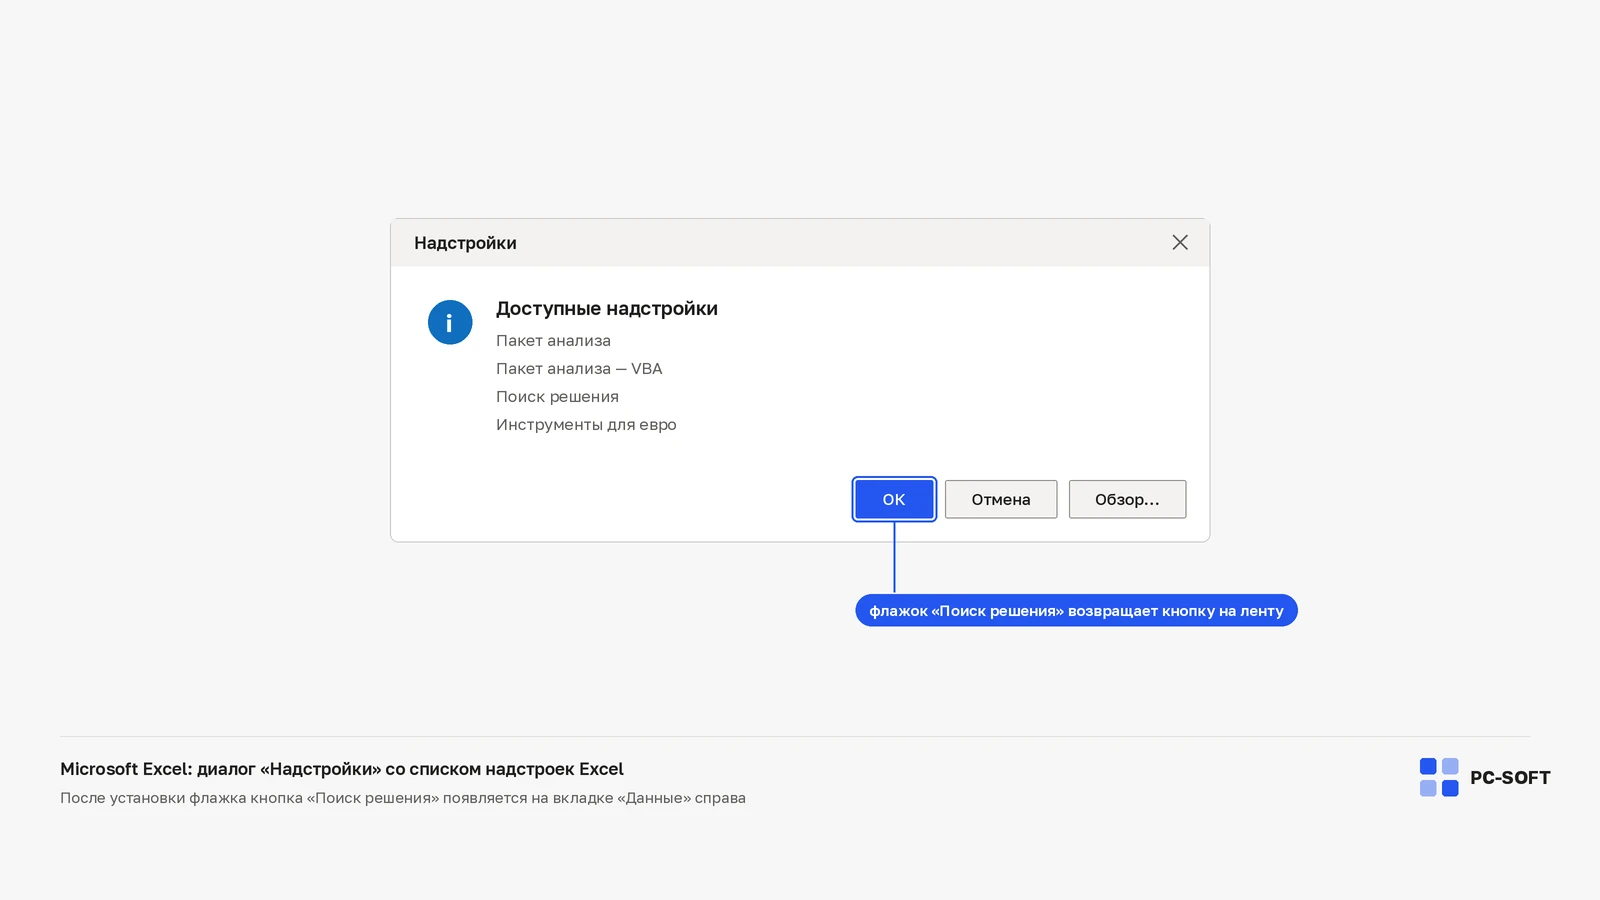Select the 'Инструменты для евро' entry
The image size is (1600, 900).
[586, 425]
